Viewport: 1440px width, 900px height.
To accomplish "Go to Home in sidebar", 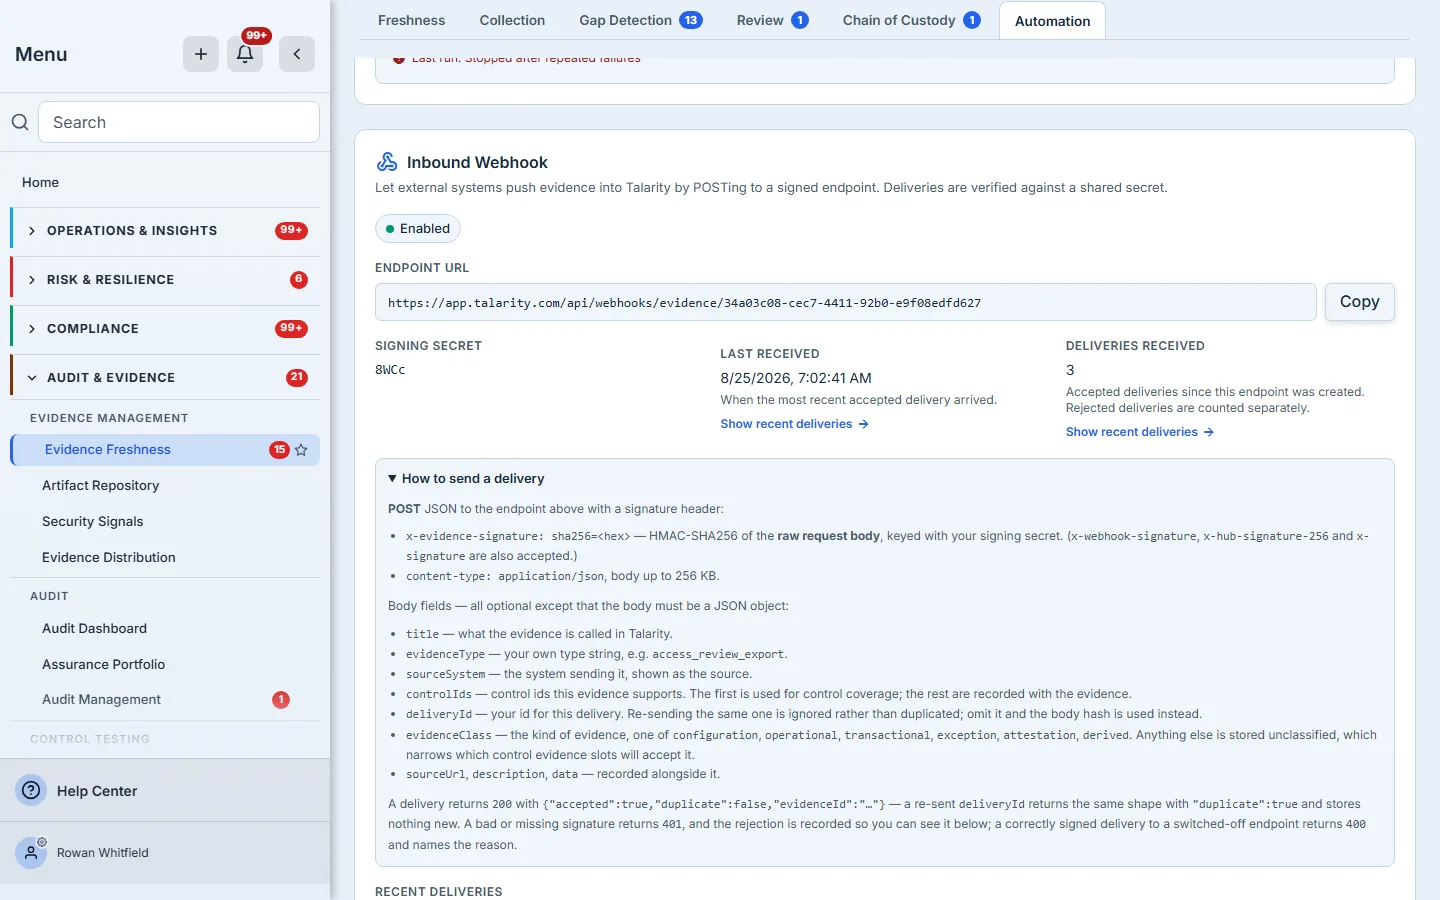I will click(40, 183).
